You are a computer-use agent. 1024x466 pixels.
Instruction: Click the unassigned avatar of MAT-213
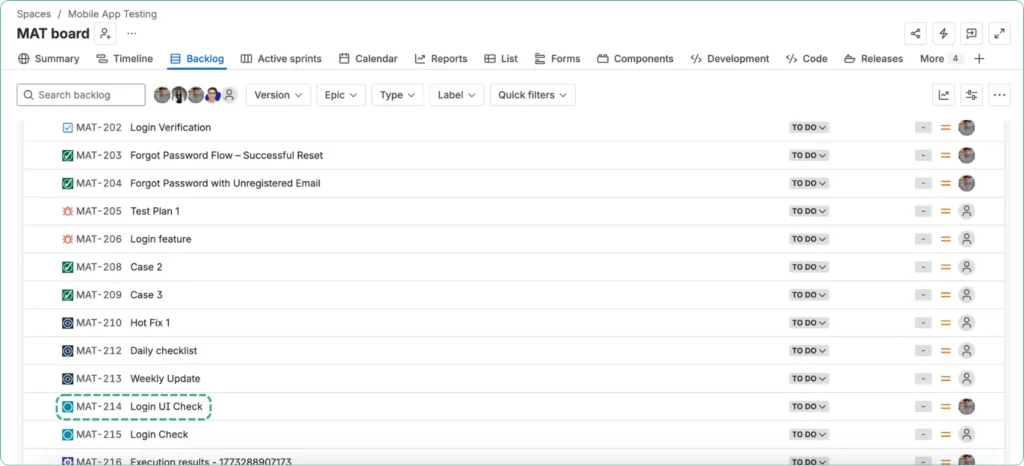[x=967, y=379]
